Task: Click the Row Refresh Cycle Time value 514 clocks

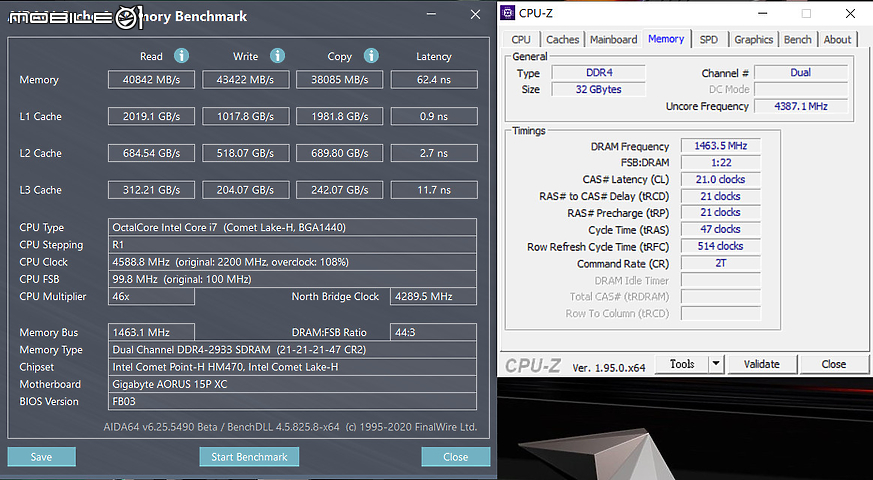Action: pyautogui.click(x=720, y=246)
